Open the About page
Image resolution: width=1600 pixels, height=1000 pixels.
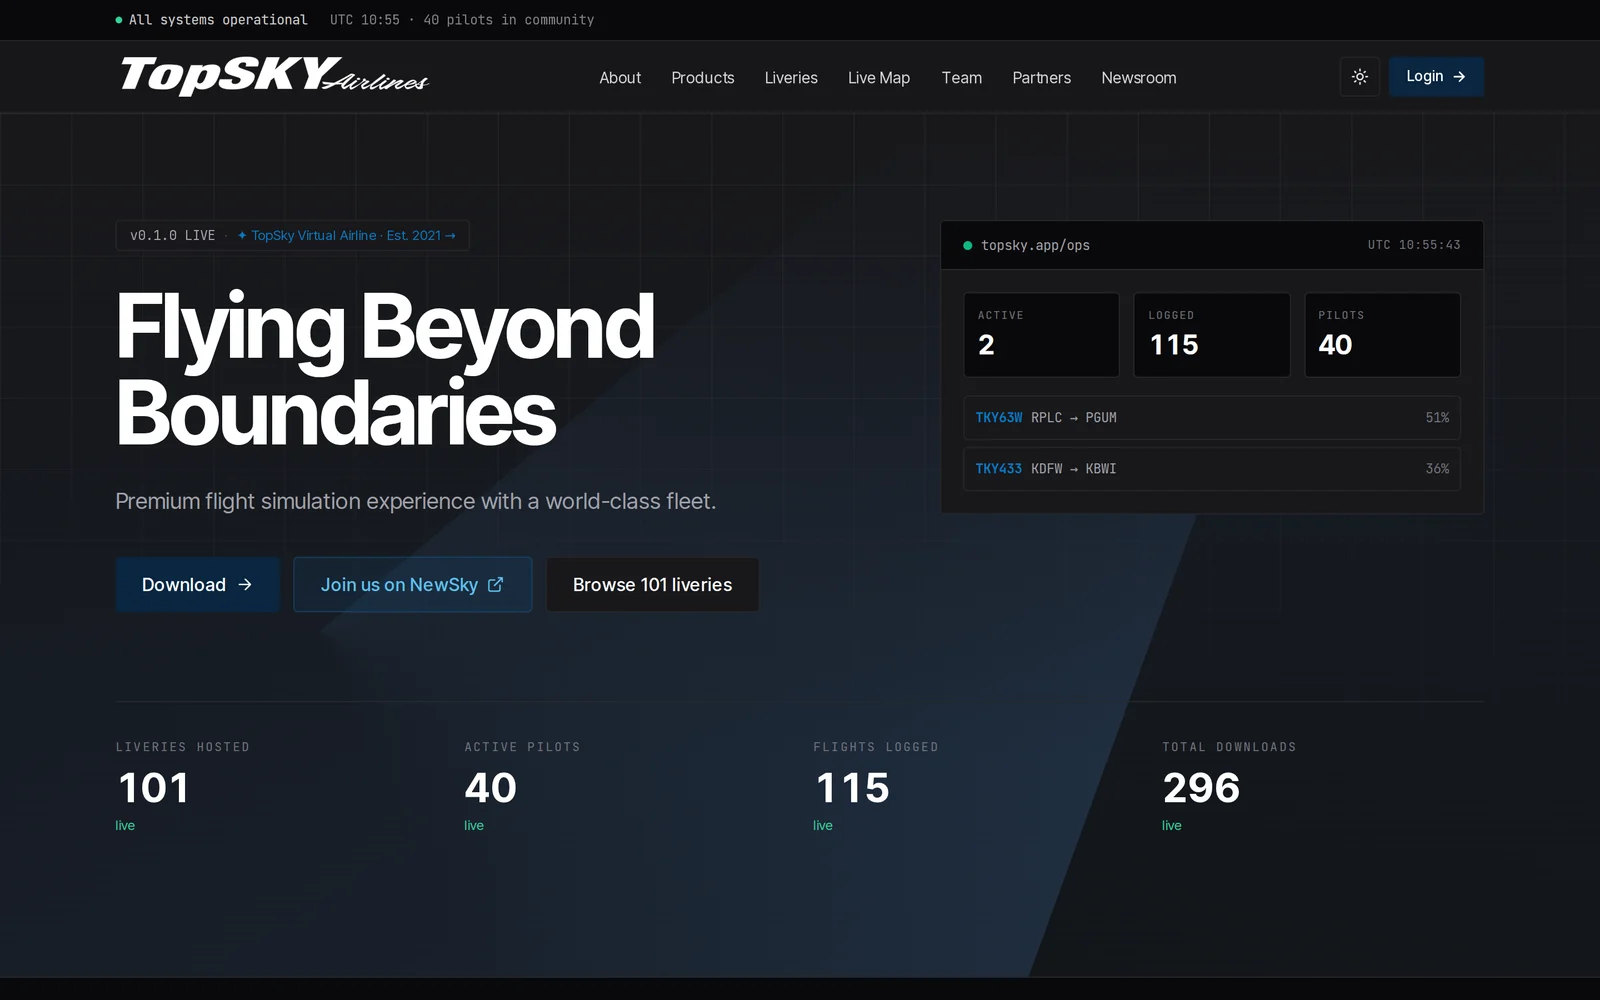pos(620,78)
